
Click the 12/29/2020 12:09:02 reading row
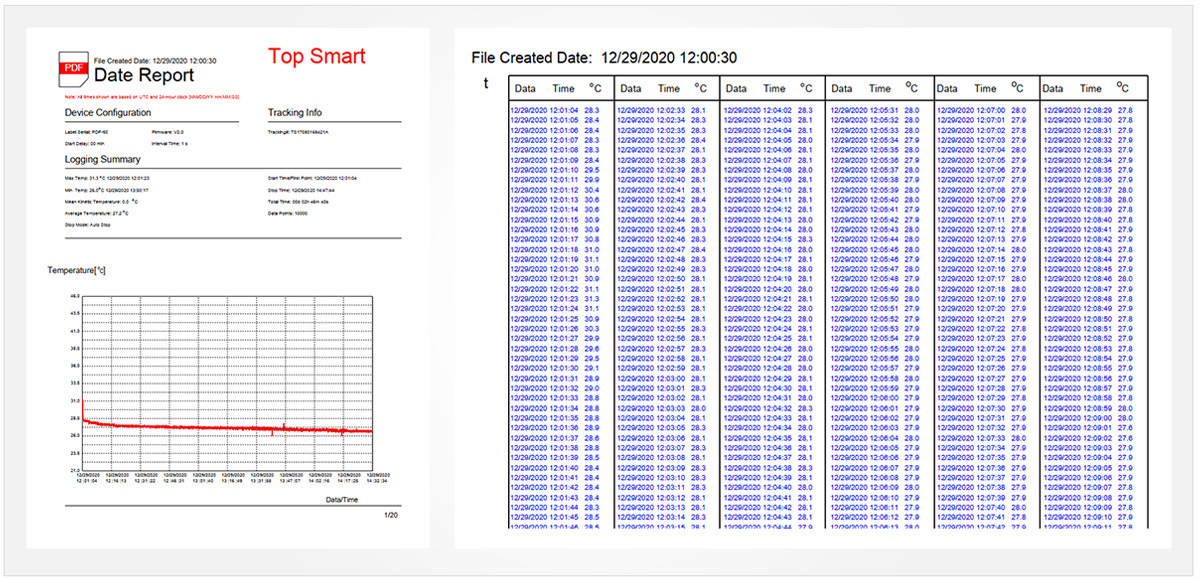pos(1090,438)
